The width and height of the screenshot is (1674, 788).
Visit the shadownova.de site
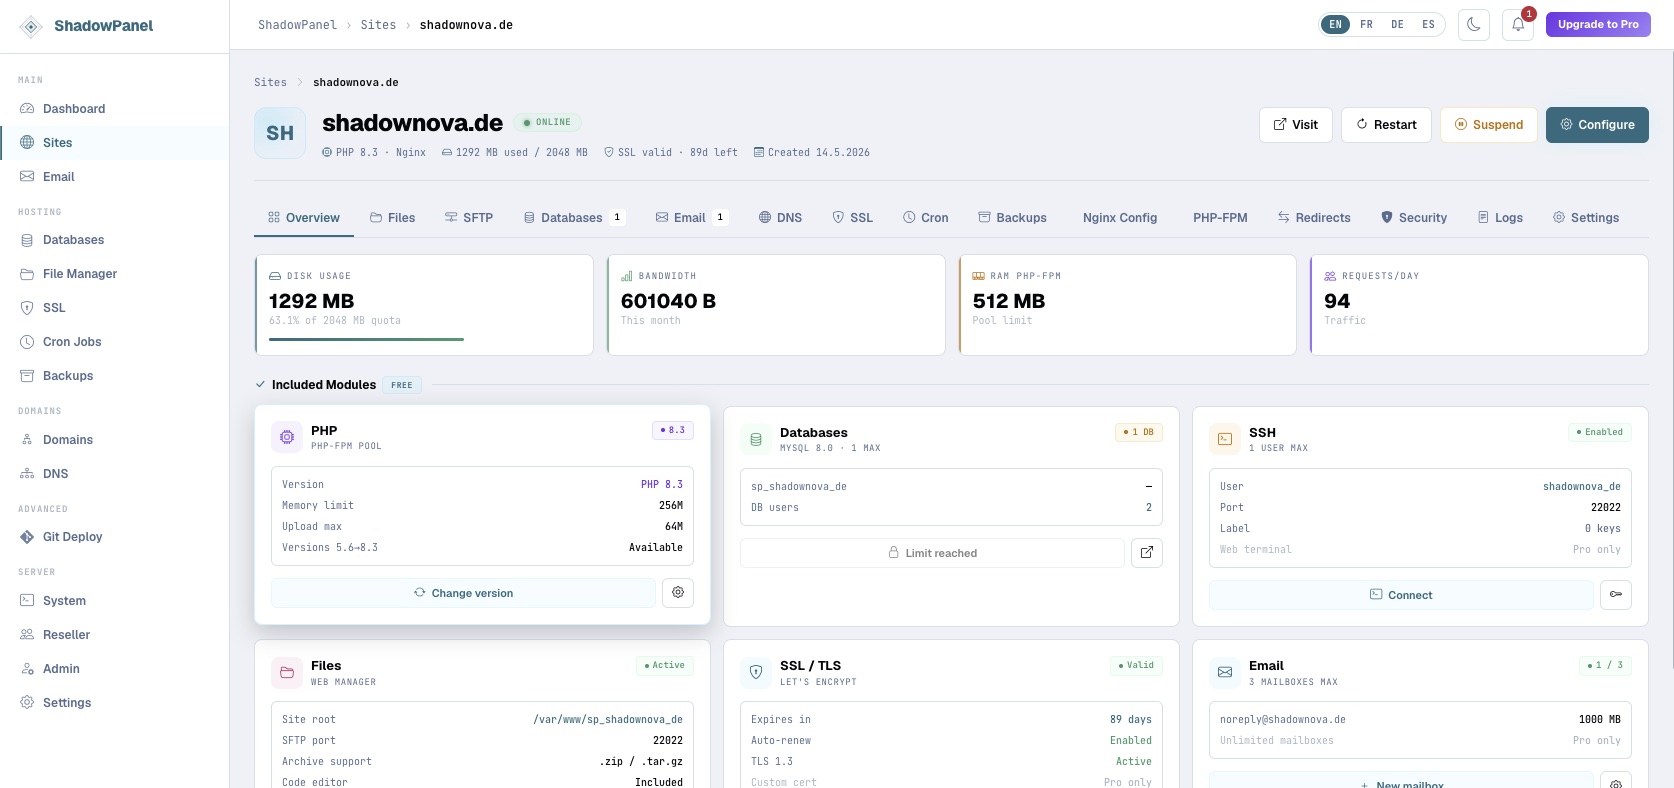(x=1295, y=125)
